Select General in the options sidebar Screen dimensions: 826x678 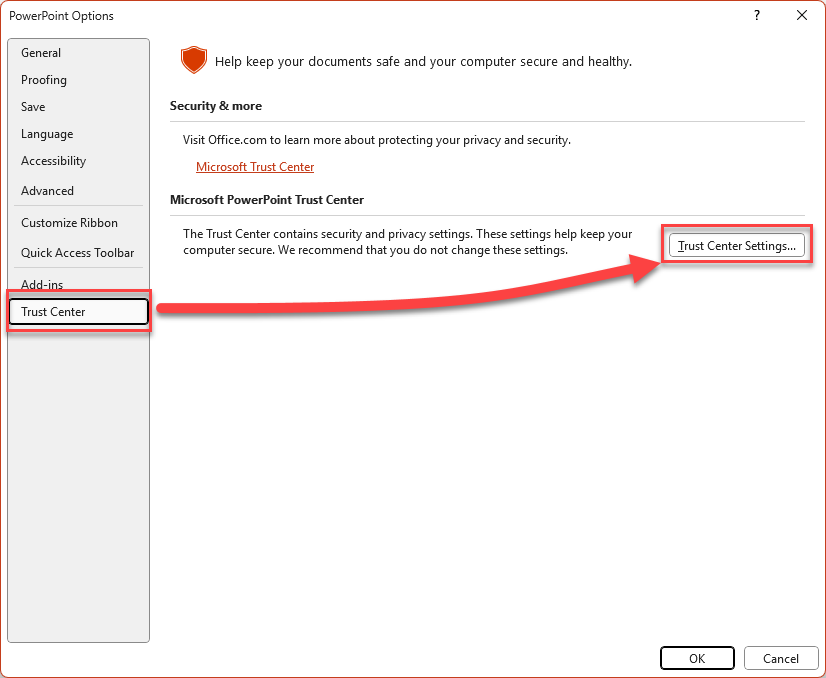click(x=41, y=52)
